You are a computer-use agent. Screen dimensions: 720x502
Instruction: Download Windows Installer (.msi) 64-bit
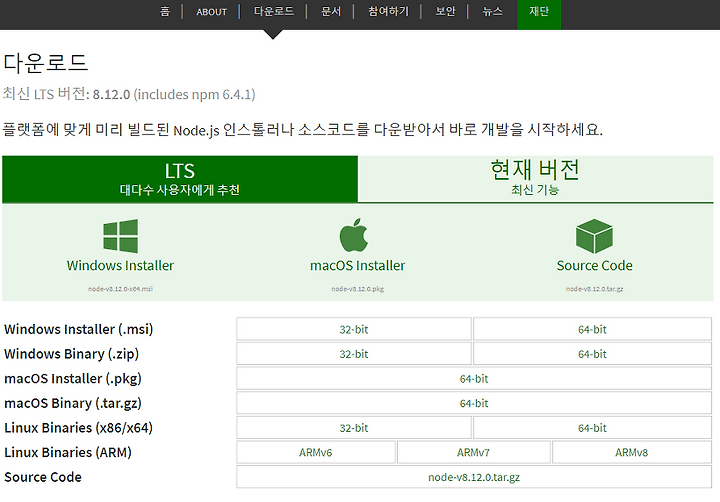coord(592,329)
